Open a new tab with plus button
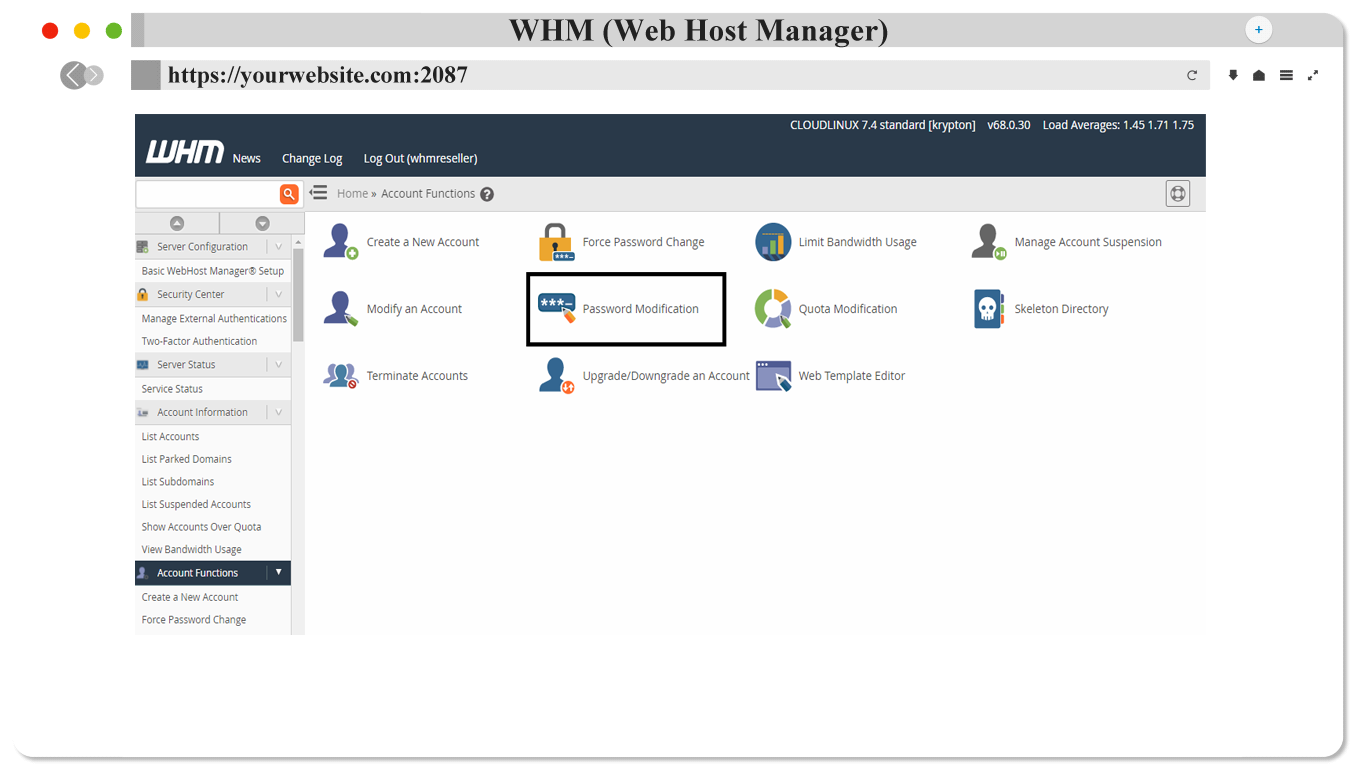This screenshot has height=769, width=1362. tap(1258, 30)
